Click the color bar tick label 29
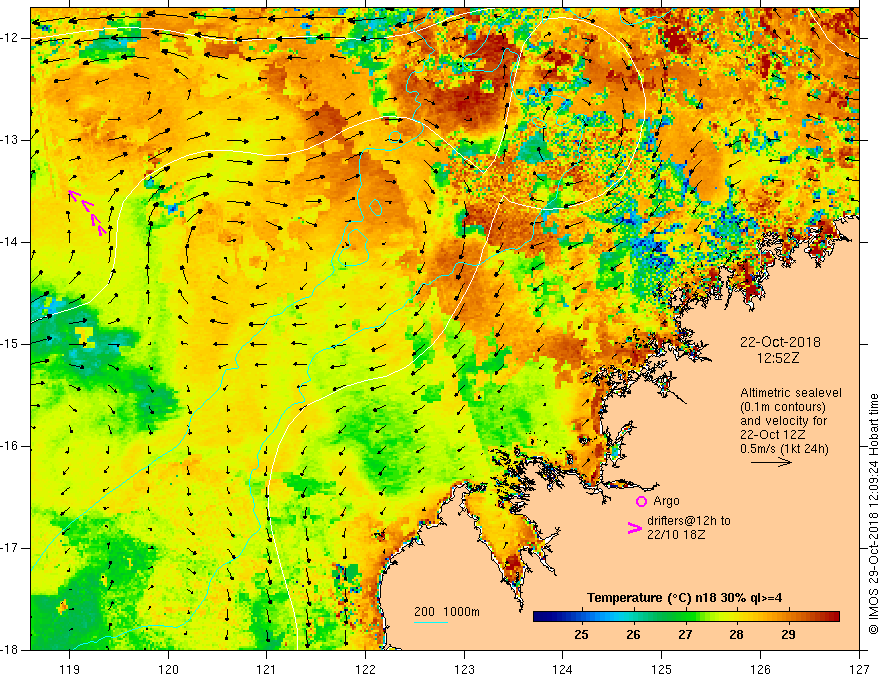The height and width of the screenshot is (680, 880). (x=788, y=635)
